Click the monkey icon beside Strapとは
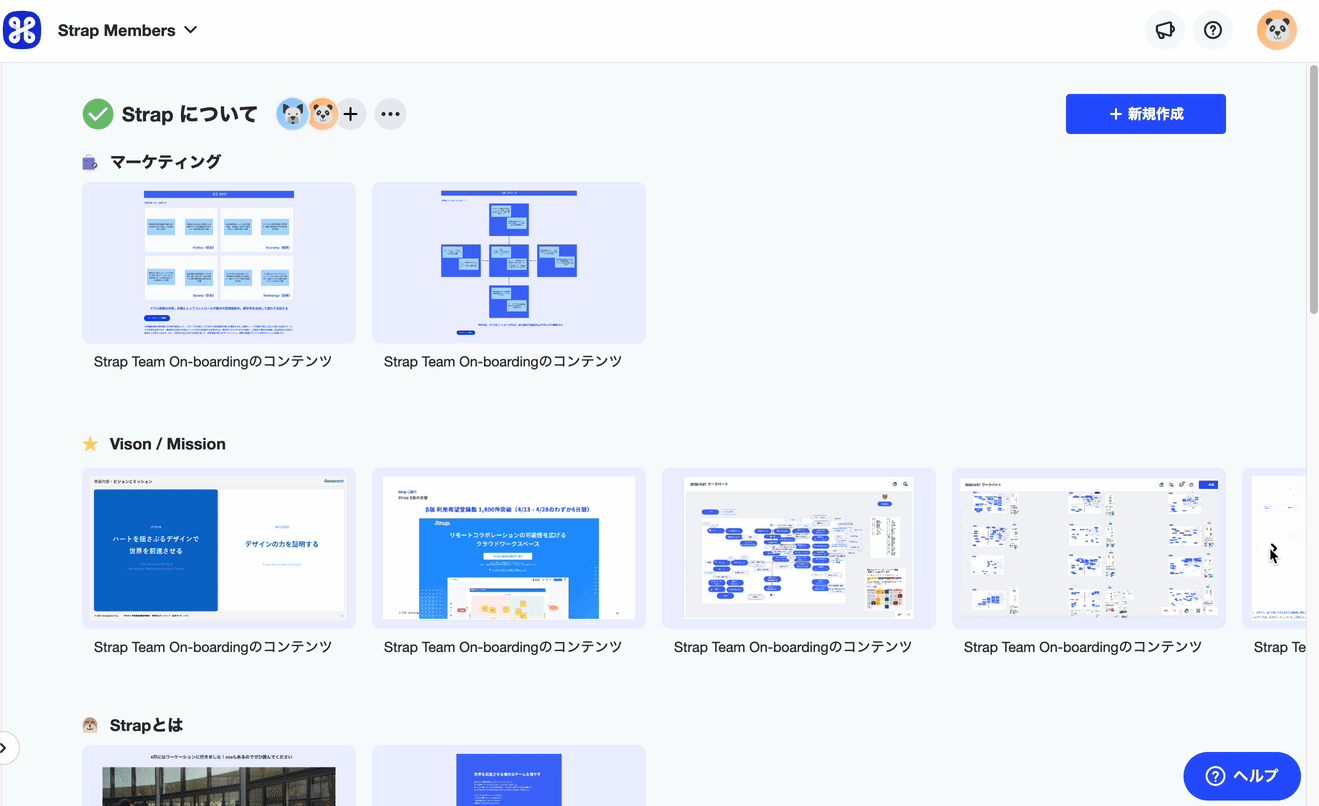The width and height of the screenshot is (1319, 806). pyautogui.click(x=90, y=725)
